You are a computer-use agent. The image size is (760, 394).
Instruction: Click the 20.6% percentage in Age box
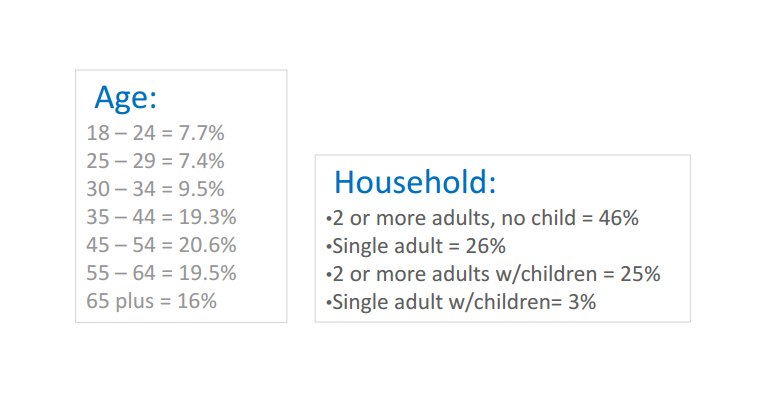coord(207,245)
